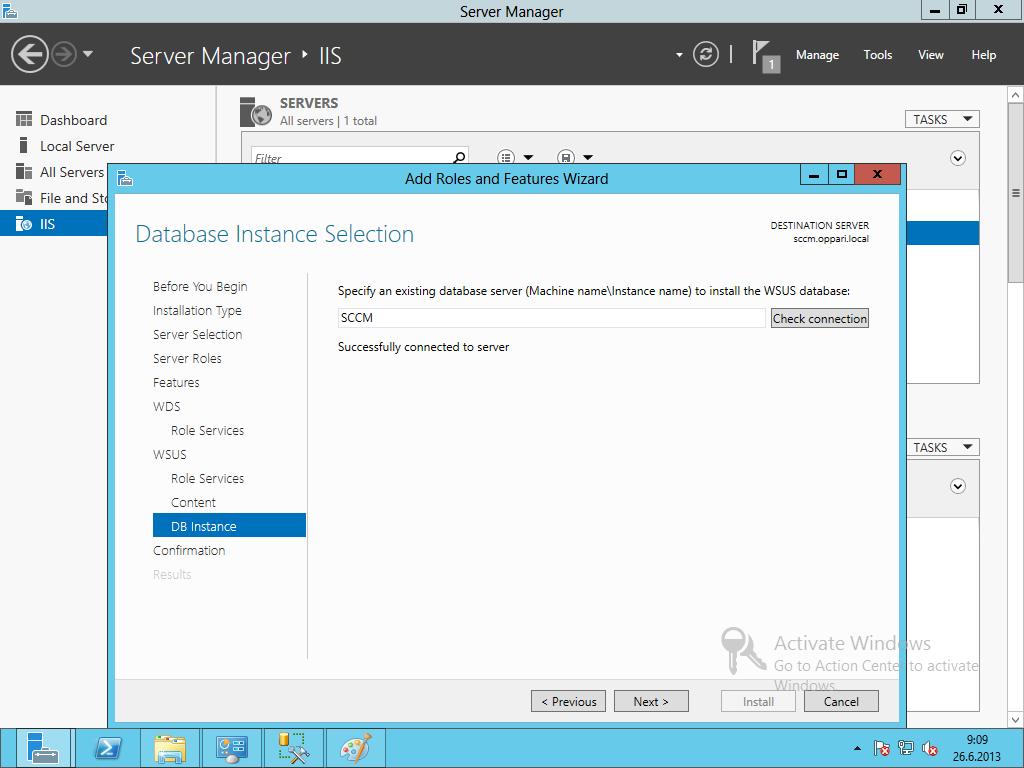The width and height of the screenshot is (1024, 768).
Task: Click the destination server name sccm.oppari.local
Action: 831,239
